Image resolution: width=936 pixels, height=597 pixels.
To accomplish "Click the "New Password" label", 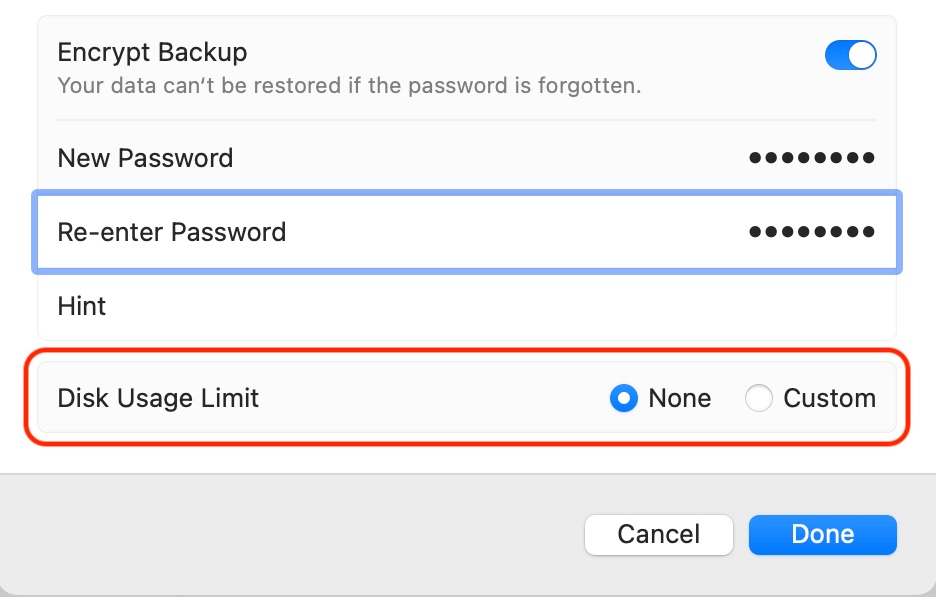I will point(145,158).
